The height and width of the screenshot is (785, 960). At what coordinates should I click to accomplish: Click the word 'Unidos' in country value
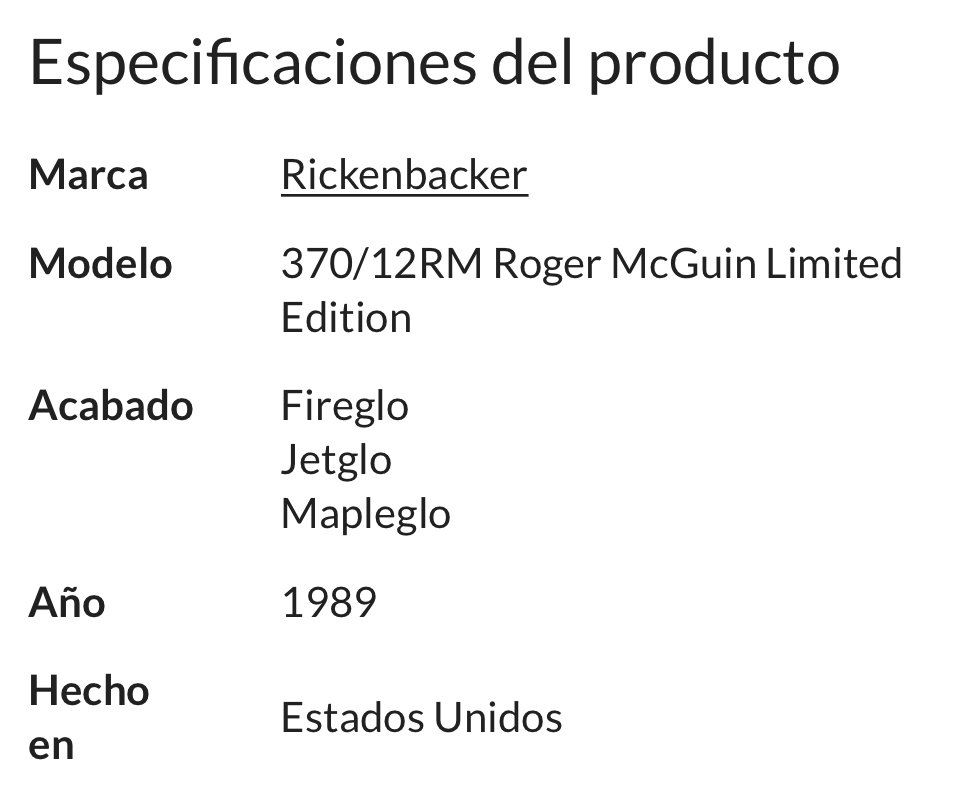(499, 717)
